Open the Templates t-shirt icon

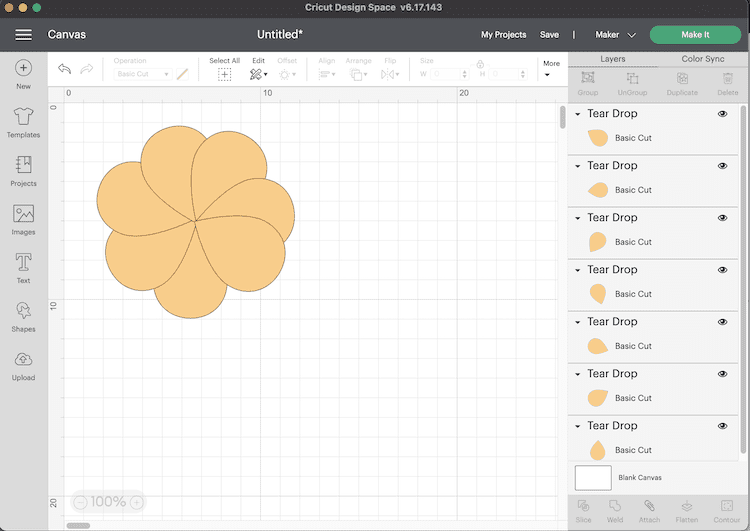tap(23, 118)
